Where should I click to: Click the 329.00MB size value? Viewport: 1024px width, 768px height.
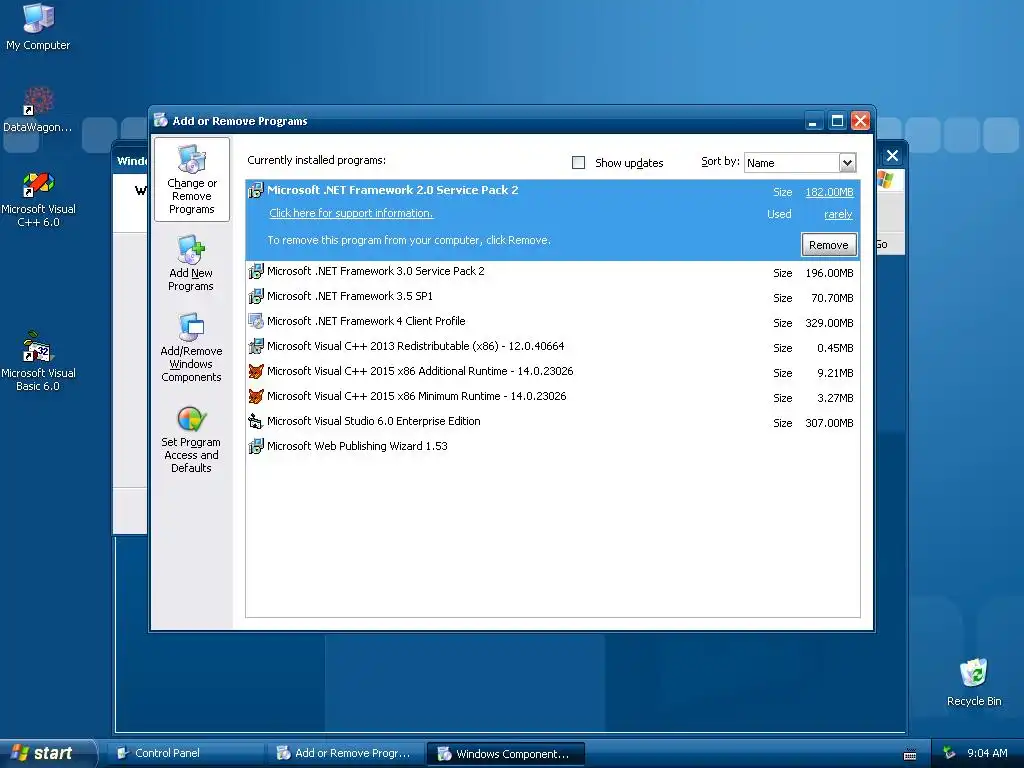point(829,323)
